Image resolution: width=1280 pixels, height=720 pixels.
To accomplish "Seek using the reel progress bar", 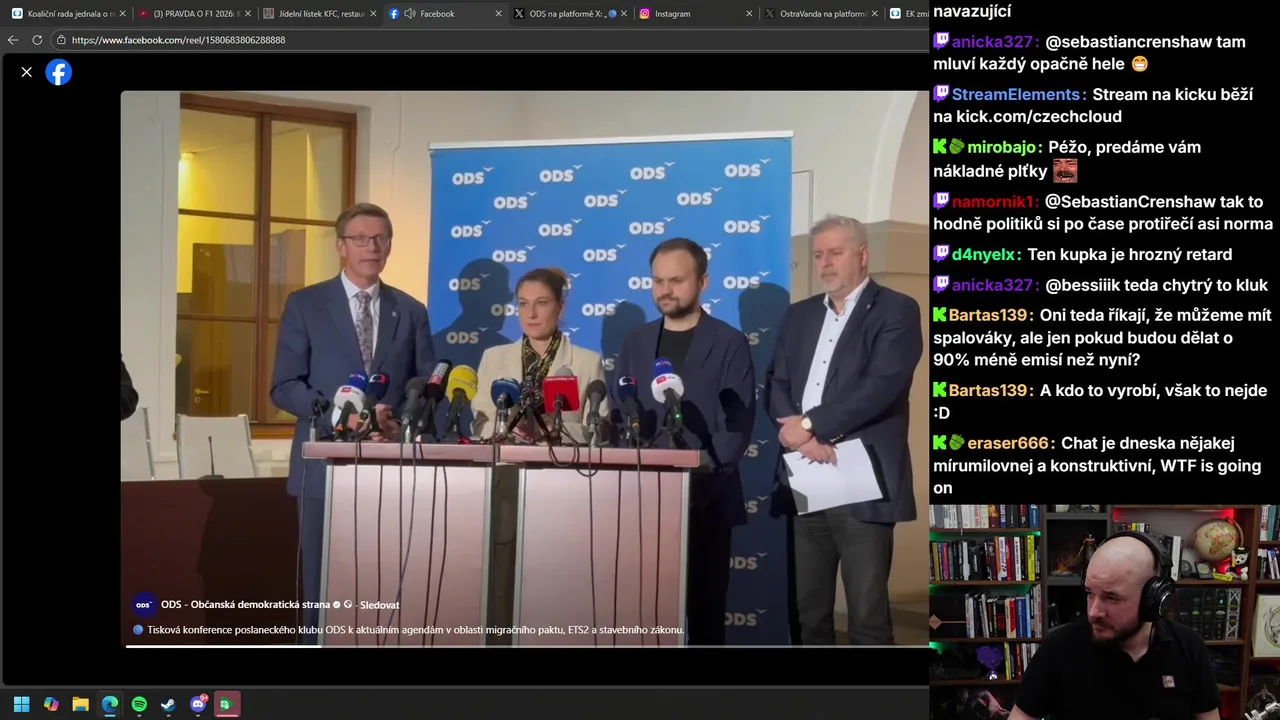I will tap(527, 646).
